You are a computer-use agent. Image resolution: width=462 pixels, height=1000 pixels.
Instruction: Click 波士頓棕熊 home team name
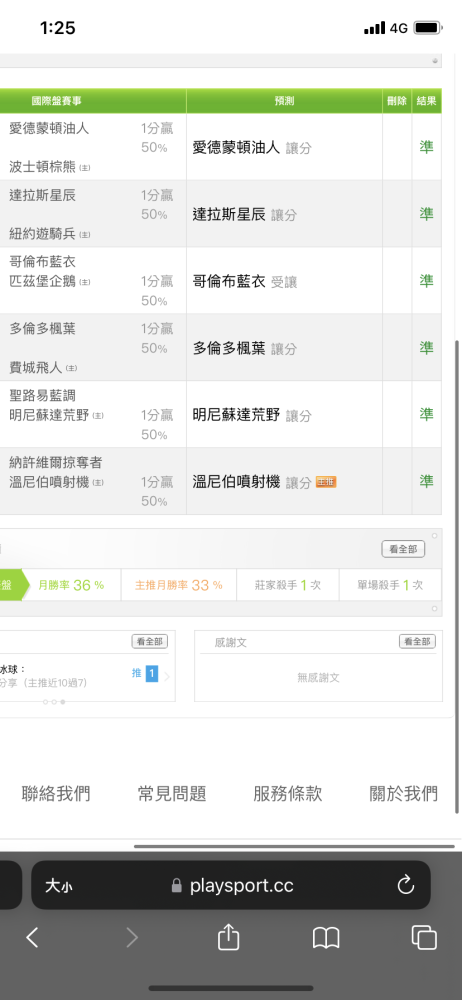pyautogui.click(x=42, y=167)
